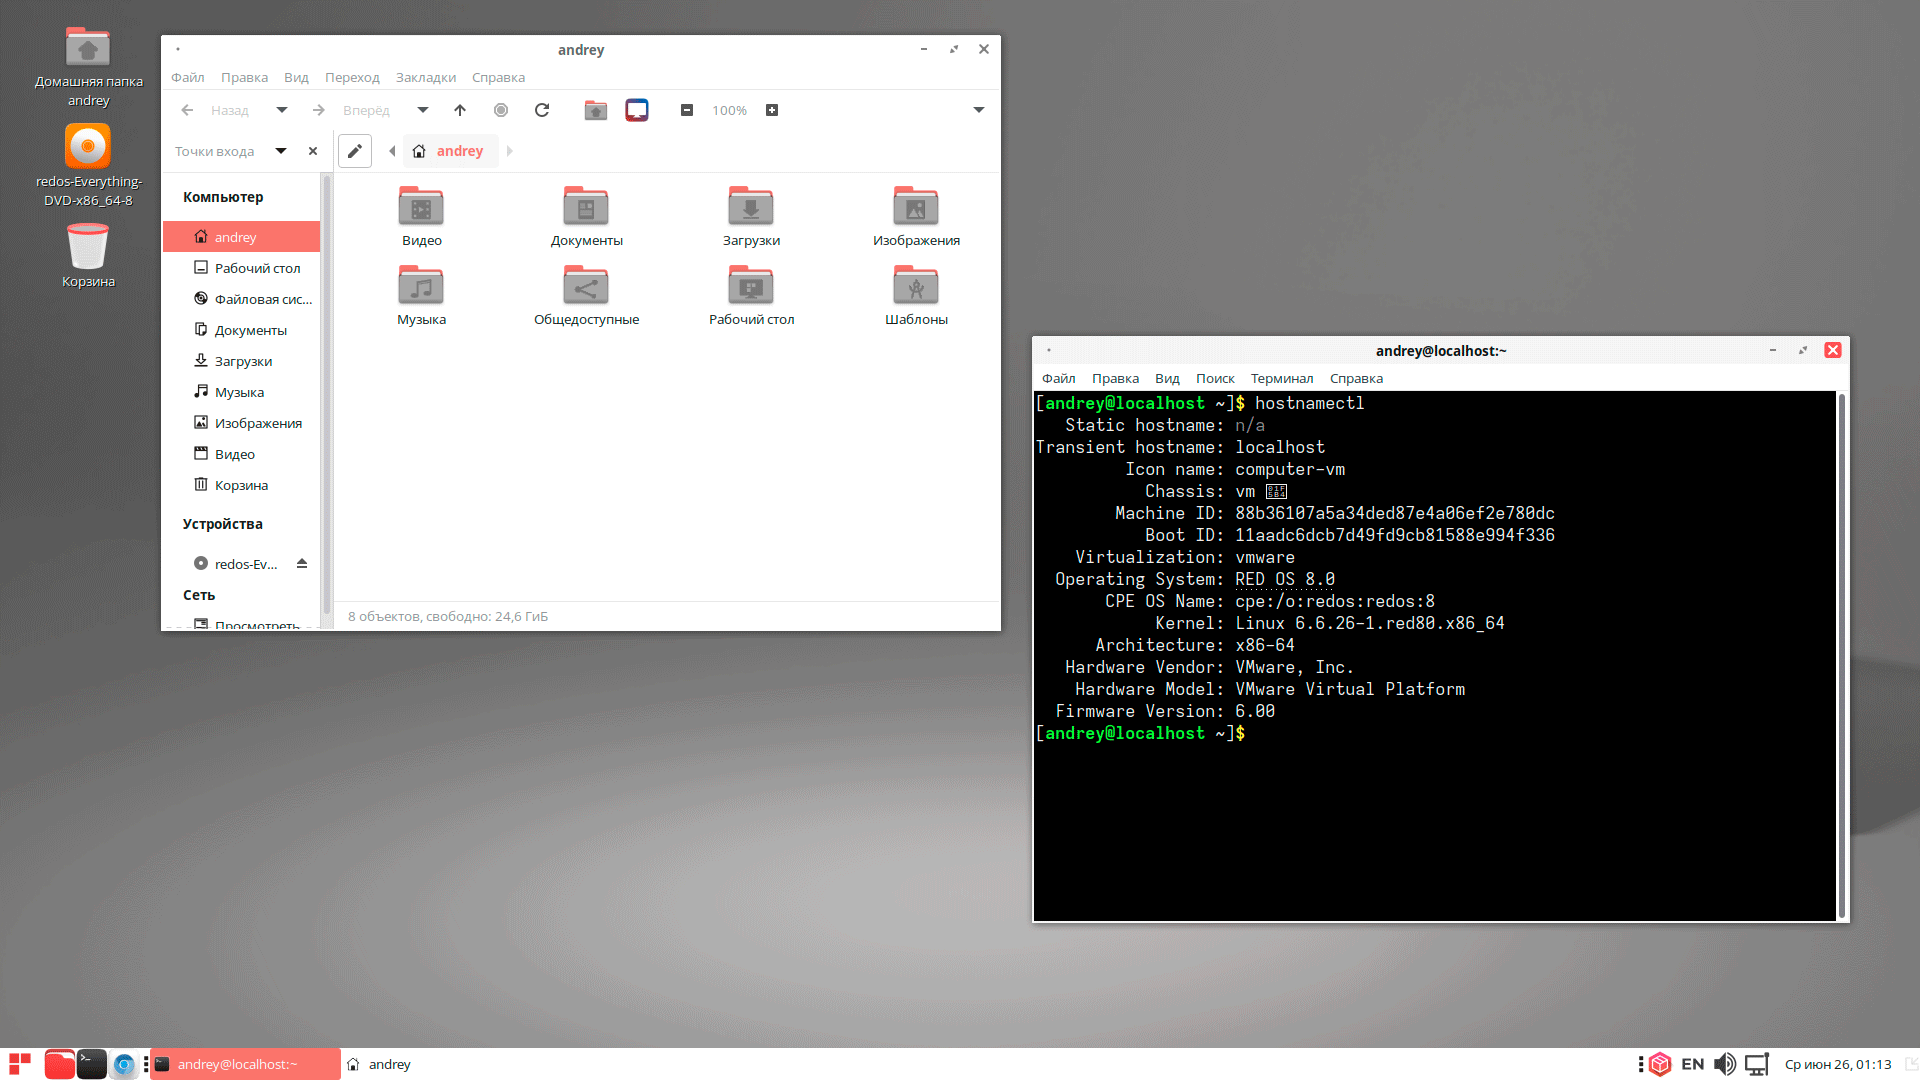
Task: Toggle the location edit pencil button
Action: pyautogui.click(x=355, y=151)
